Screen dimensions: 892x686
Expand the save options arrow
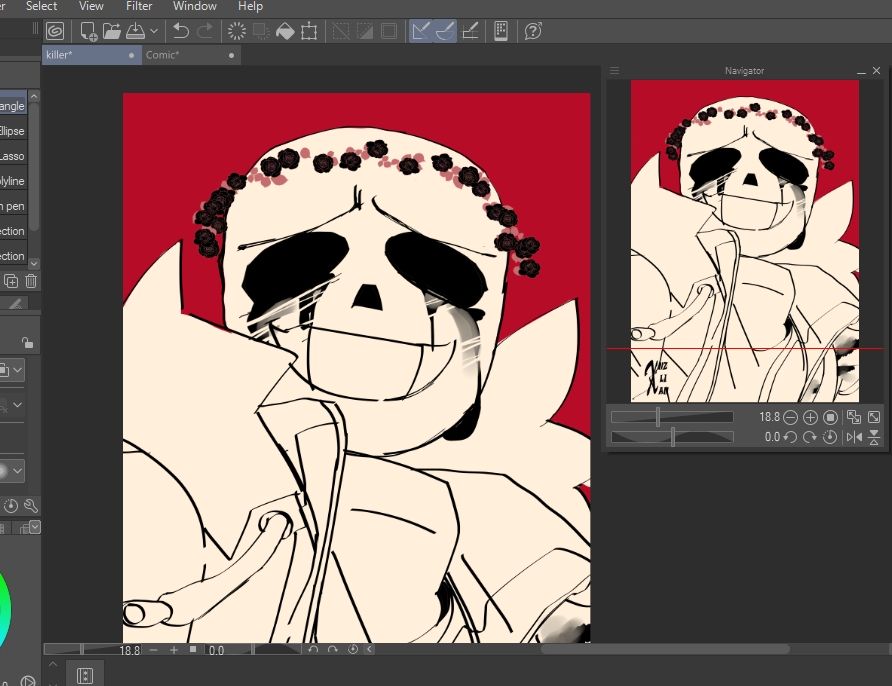(154, 31)
